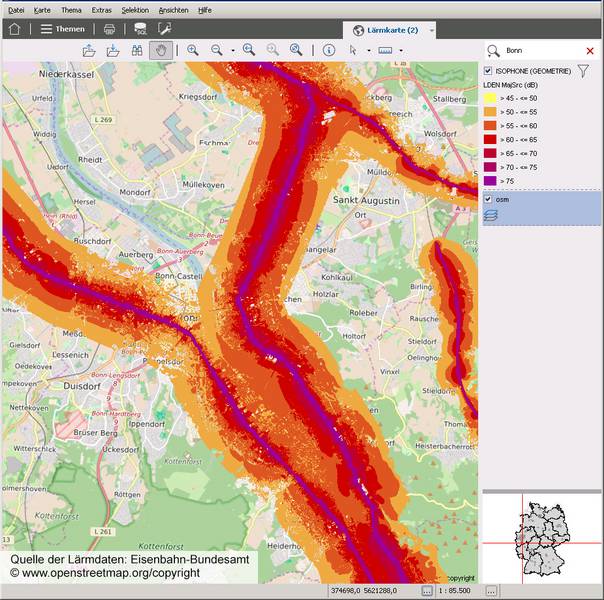Expand the zoom out dropdown arrow

233,50
